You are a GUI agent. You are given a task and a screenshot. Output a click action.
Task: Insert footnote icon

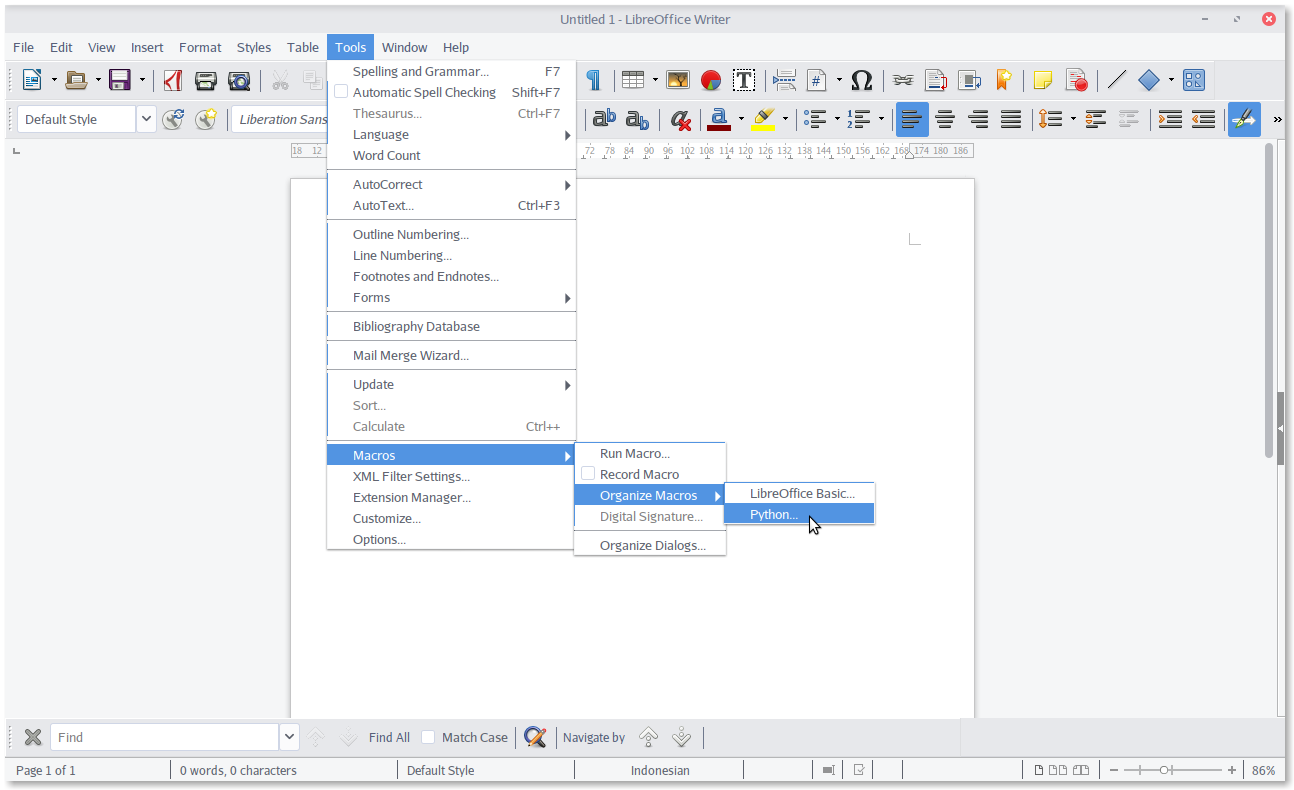(x=936, y=80)
